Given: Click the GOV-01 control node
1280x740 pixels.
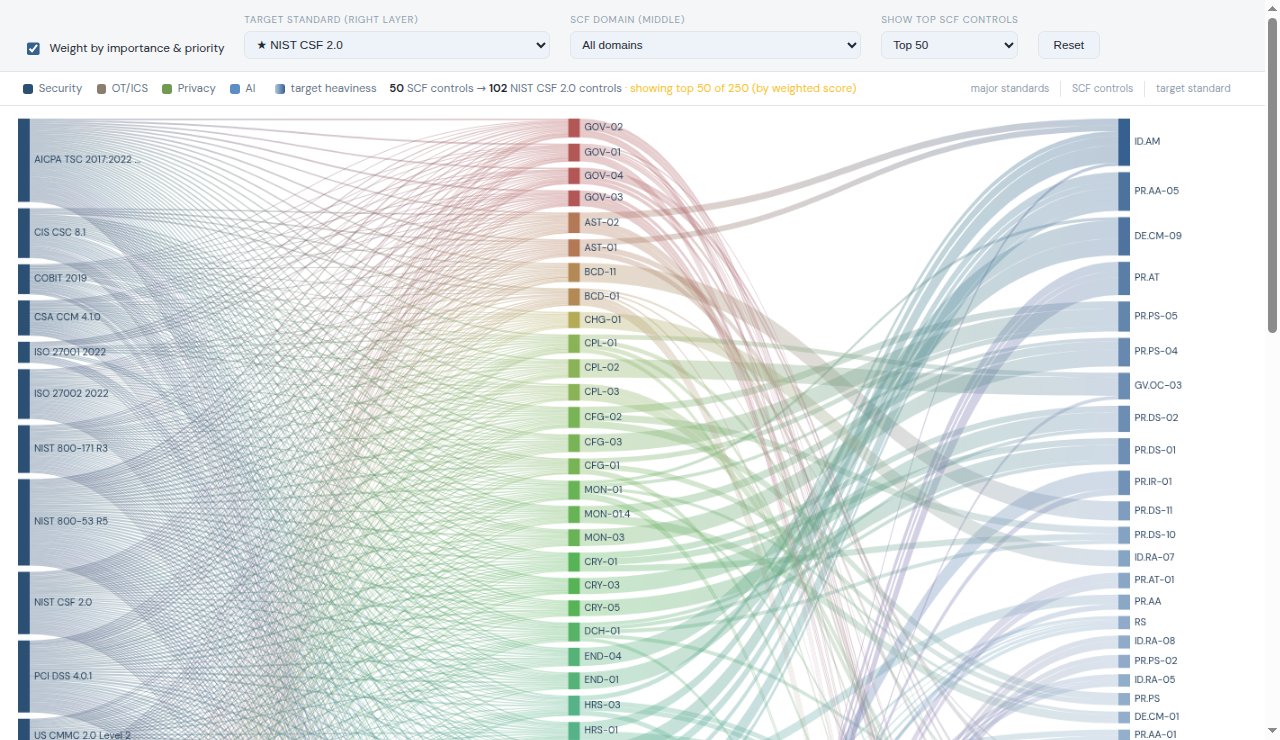Looking at the screenshot, I should pos(574,152).
